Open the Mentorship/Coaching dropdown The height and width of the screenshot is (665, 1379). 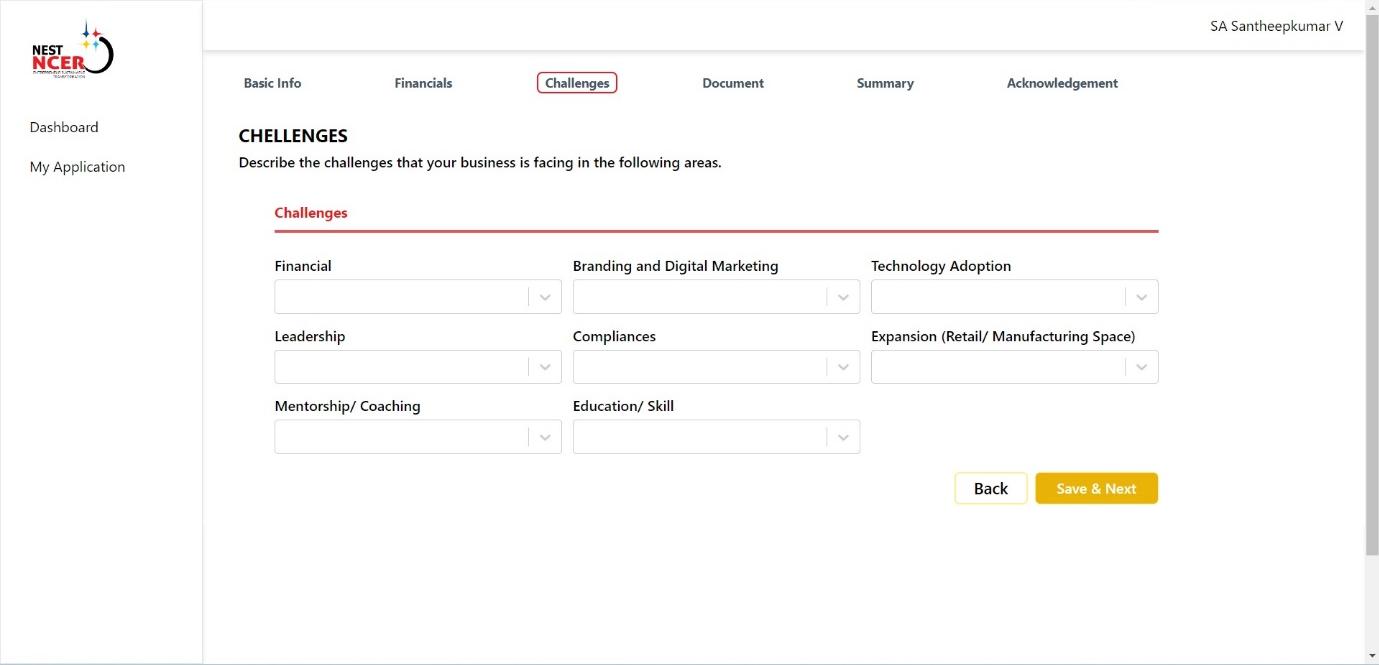pos(417,437)
